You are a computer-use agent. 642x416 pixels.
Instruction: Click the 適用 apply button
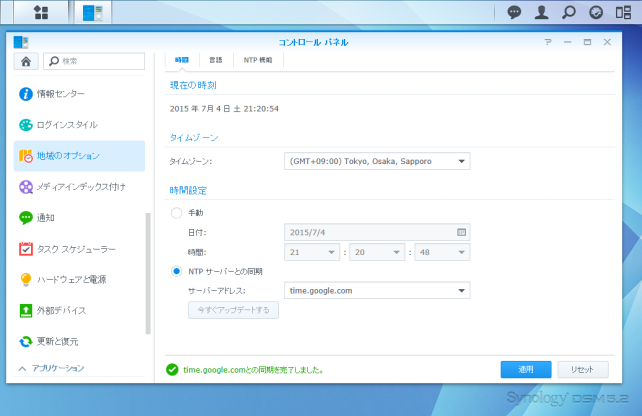pos(526,370)
